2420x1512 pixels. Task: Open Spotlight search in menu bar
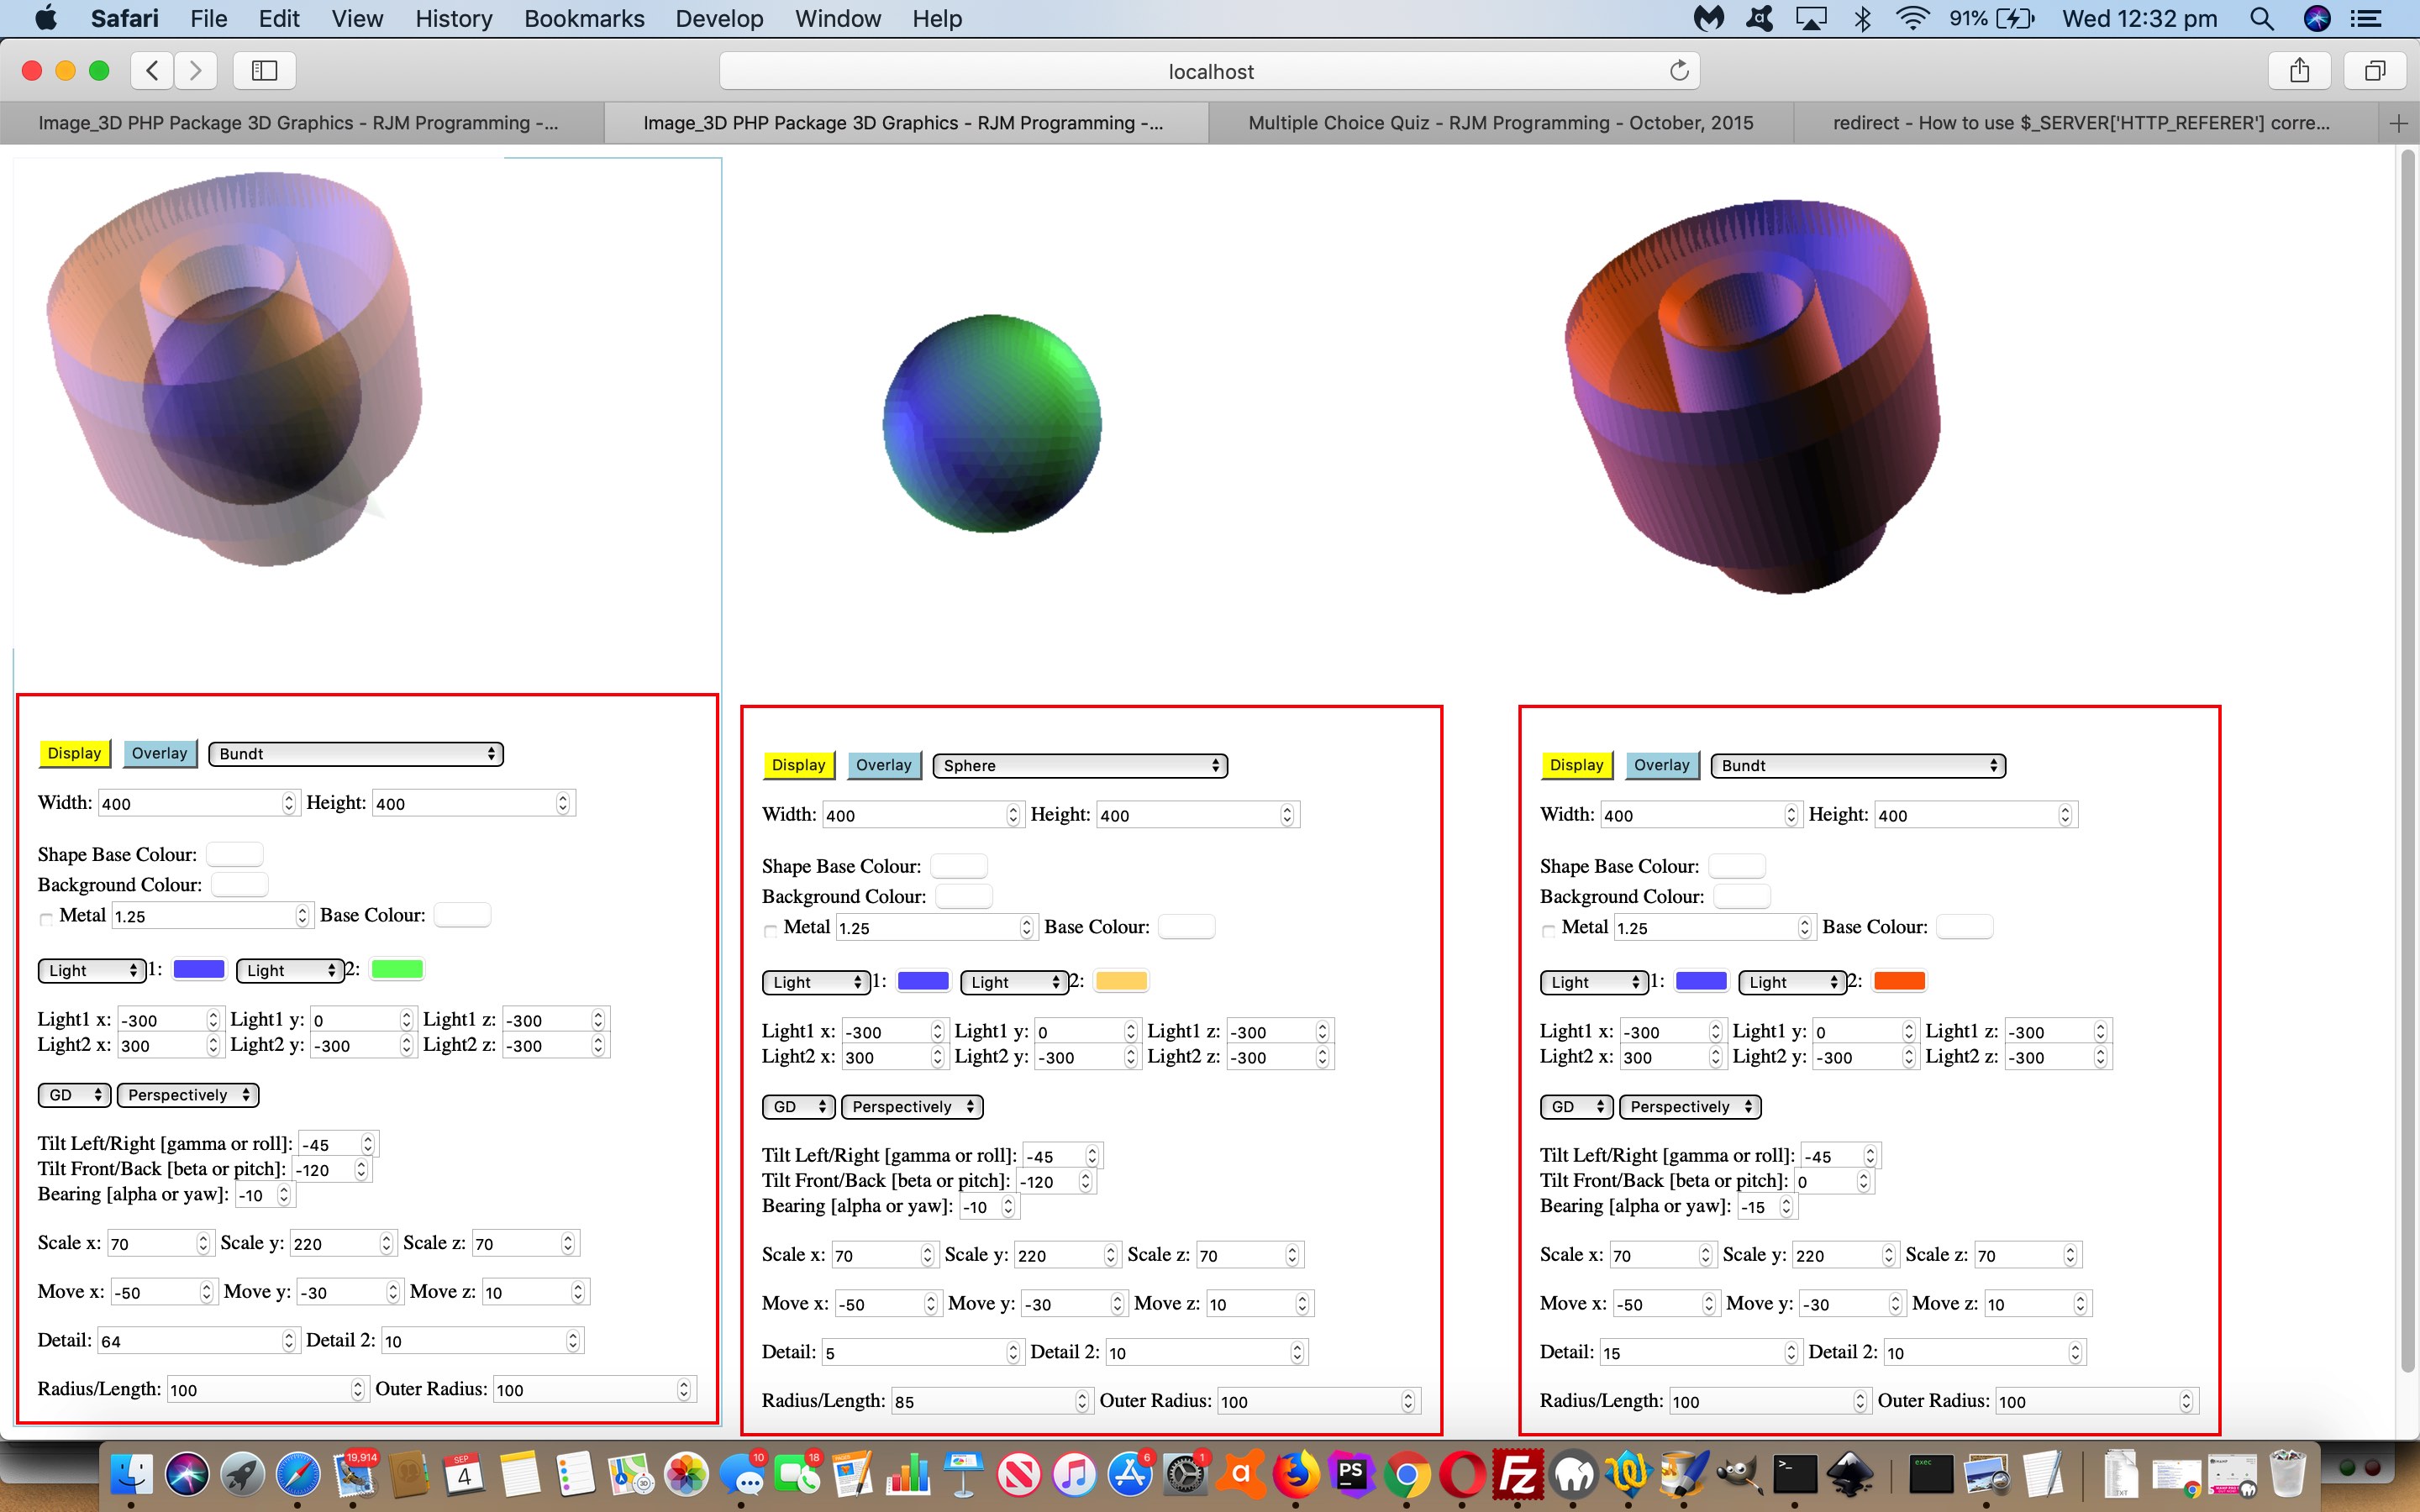[x=2261, y=18]
